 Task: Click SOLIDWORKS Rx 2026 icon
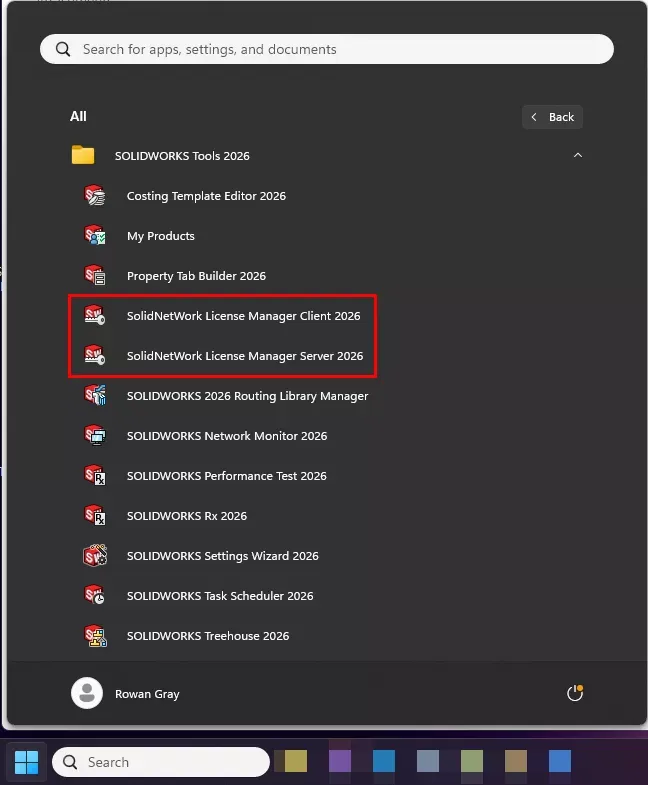95,516
